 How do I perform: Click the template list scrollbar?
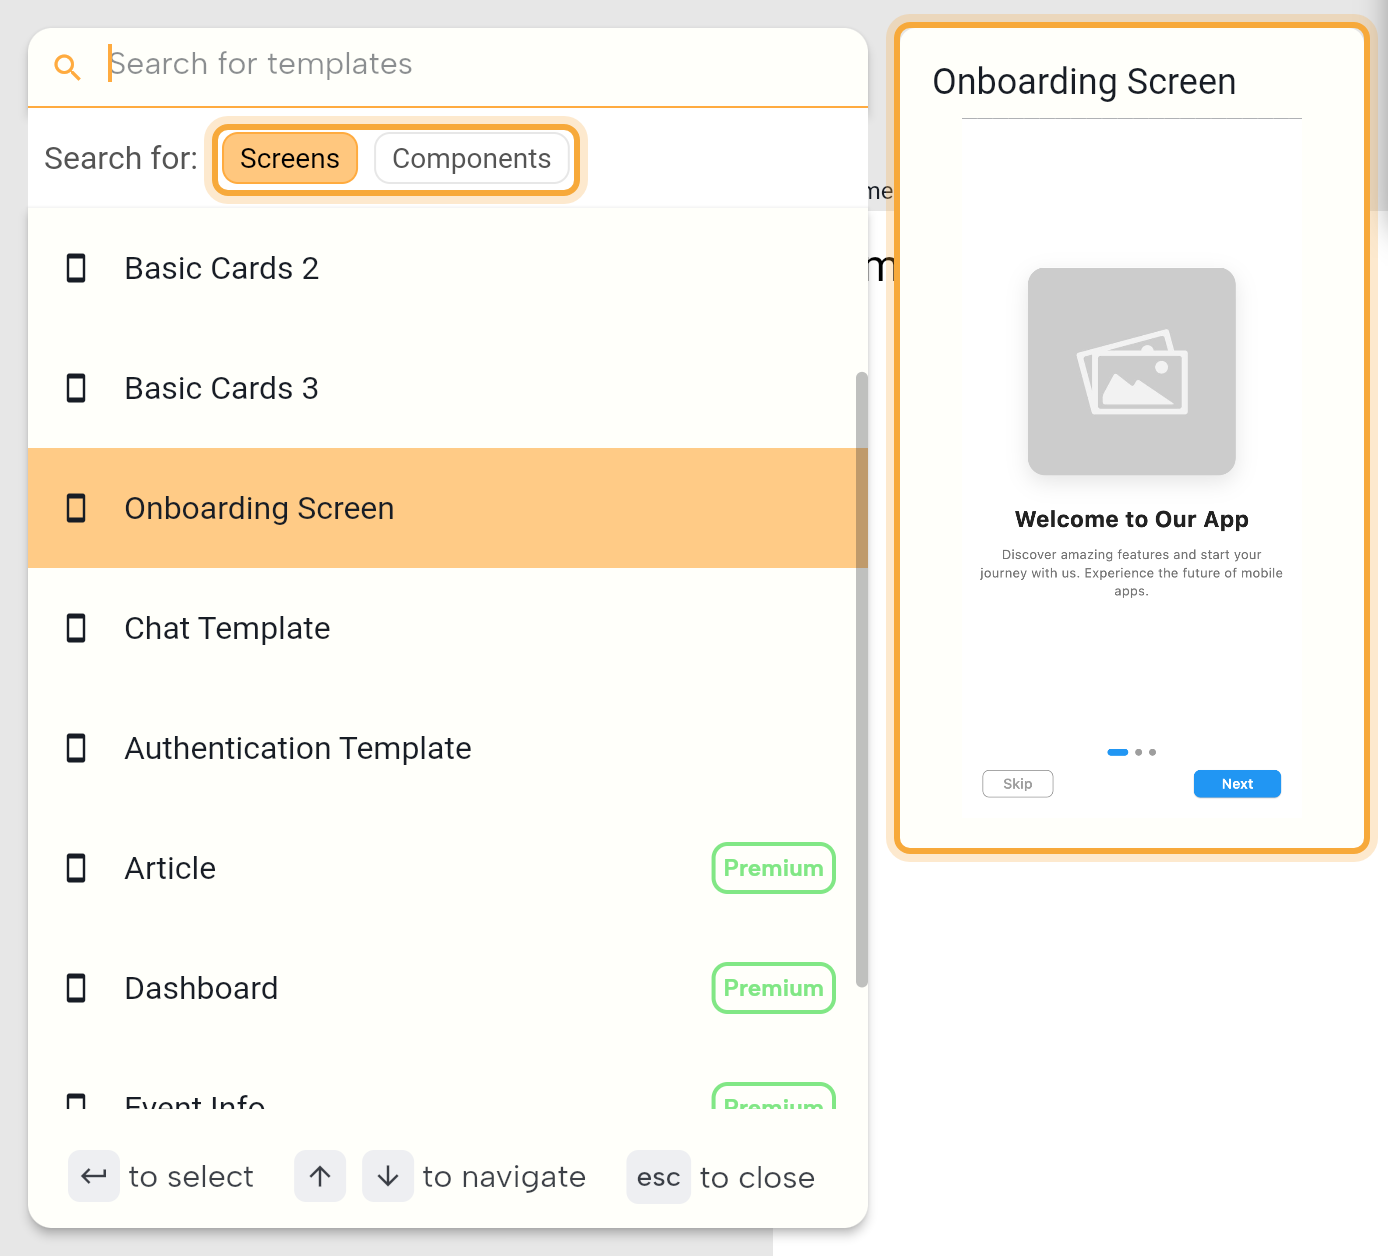pyautogui.click(x=862, y=680)
